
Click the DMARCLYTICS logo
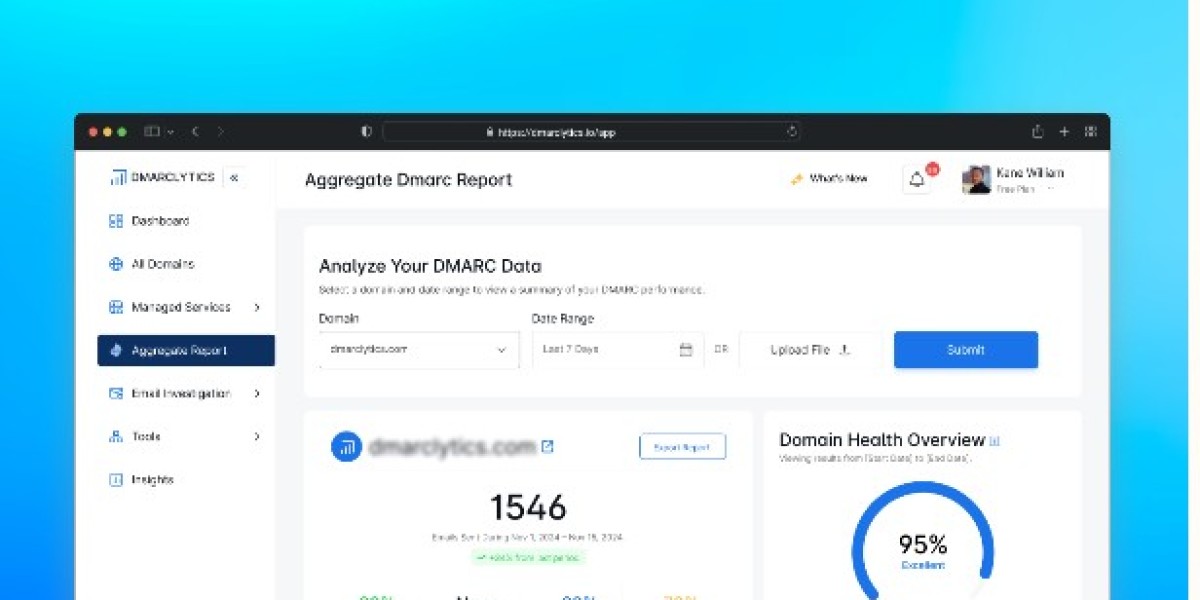tap(163, 177)
